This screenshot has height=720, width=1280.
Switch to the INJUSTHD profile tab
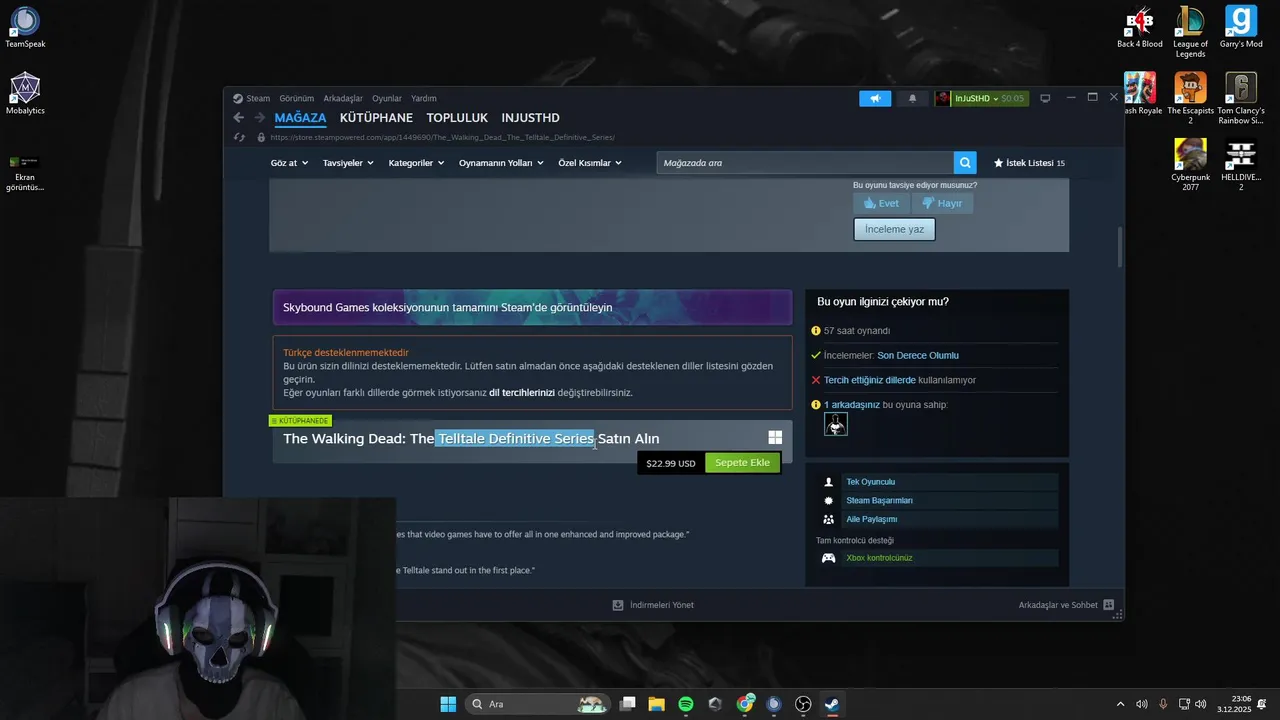[530, 118]
